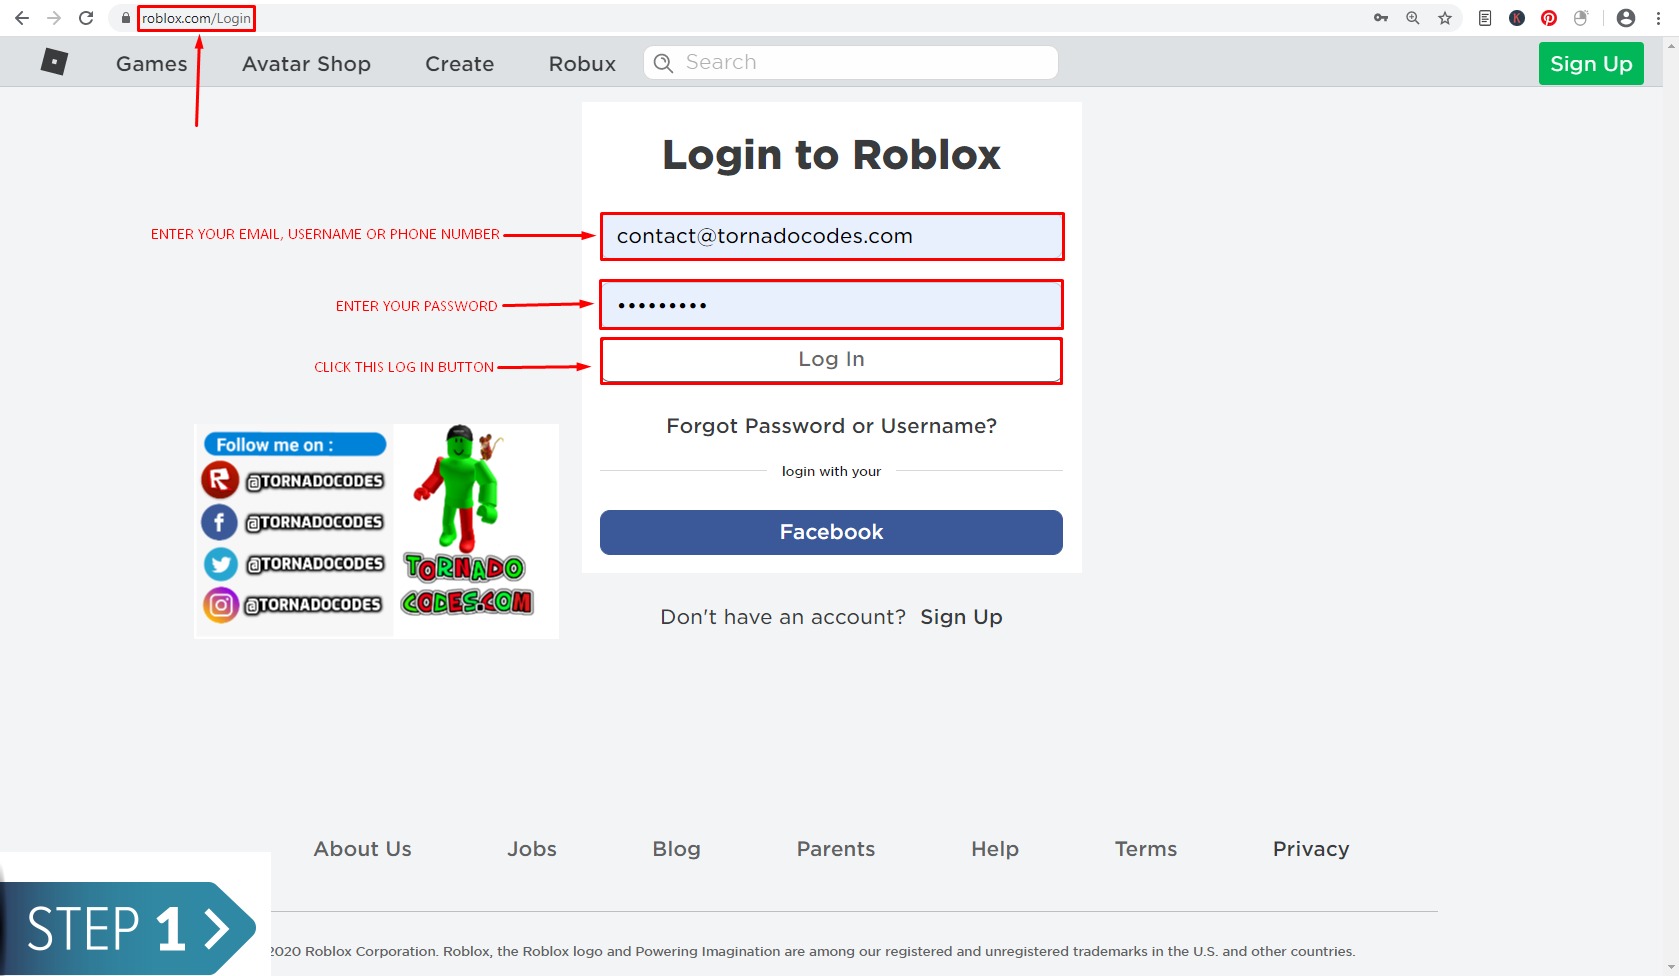The height and width of the screenshot is (976, 1679).
Task: Open the Games menu item
Action: pos(152,64)
